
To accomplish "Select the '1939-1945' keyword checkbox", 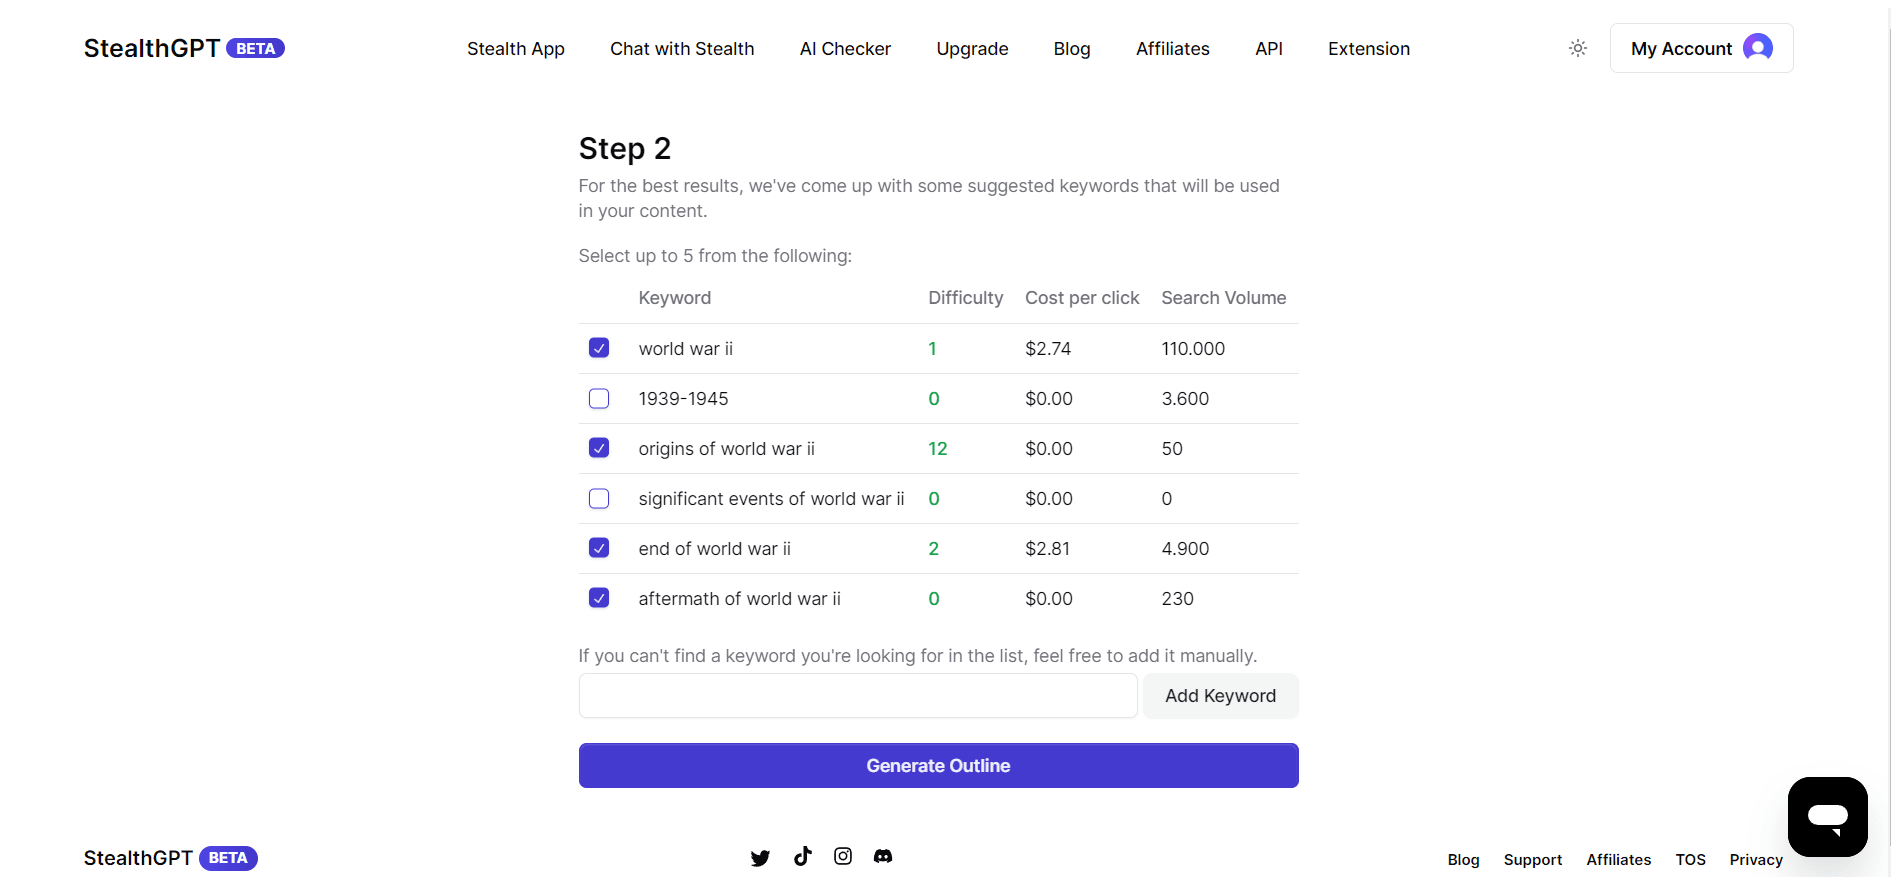I will pos(599,398).
